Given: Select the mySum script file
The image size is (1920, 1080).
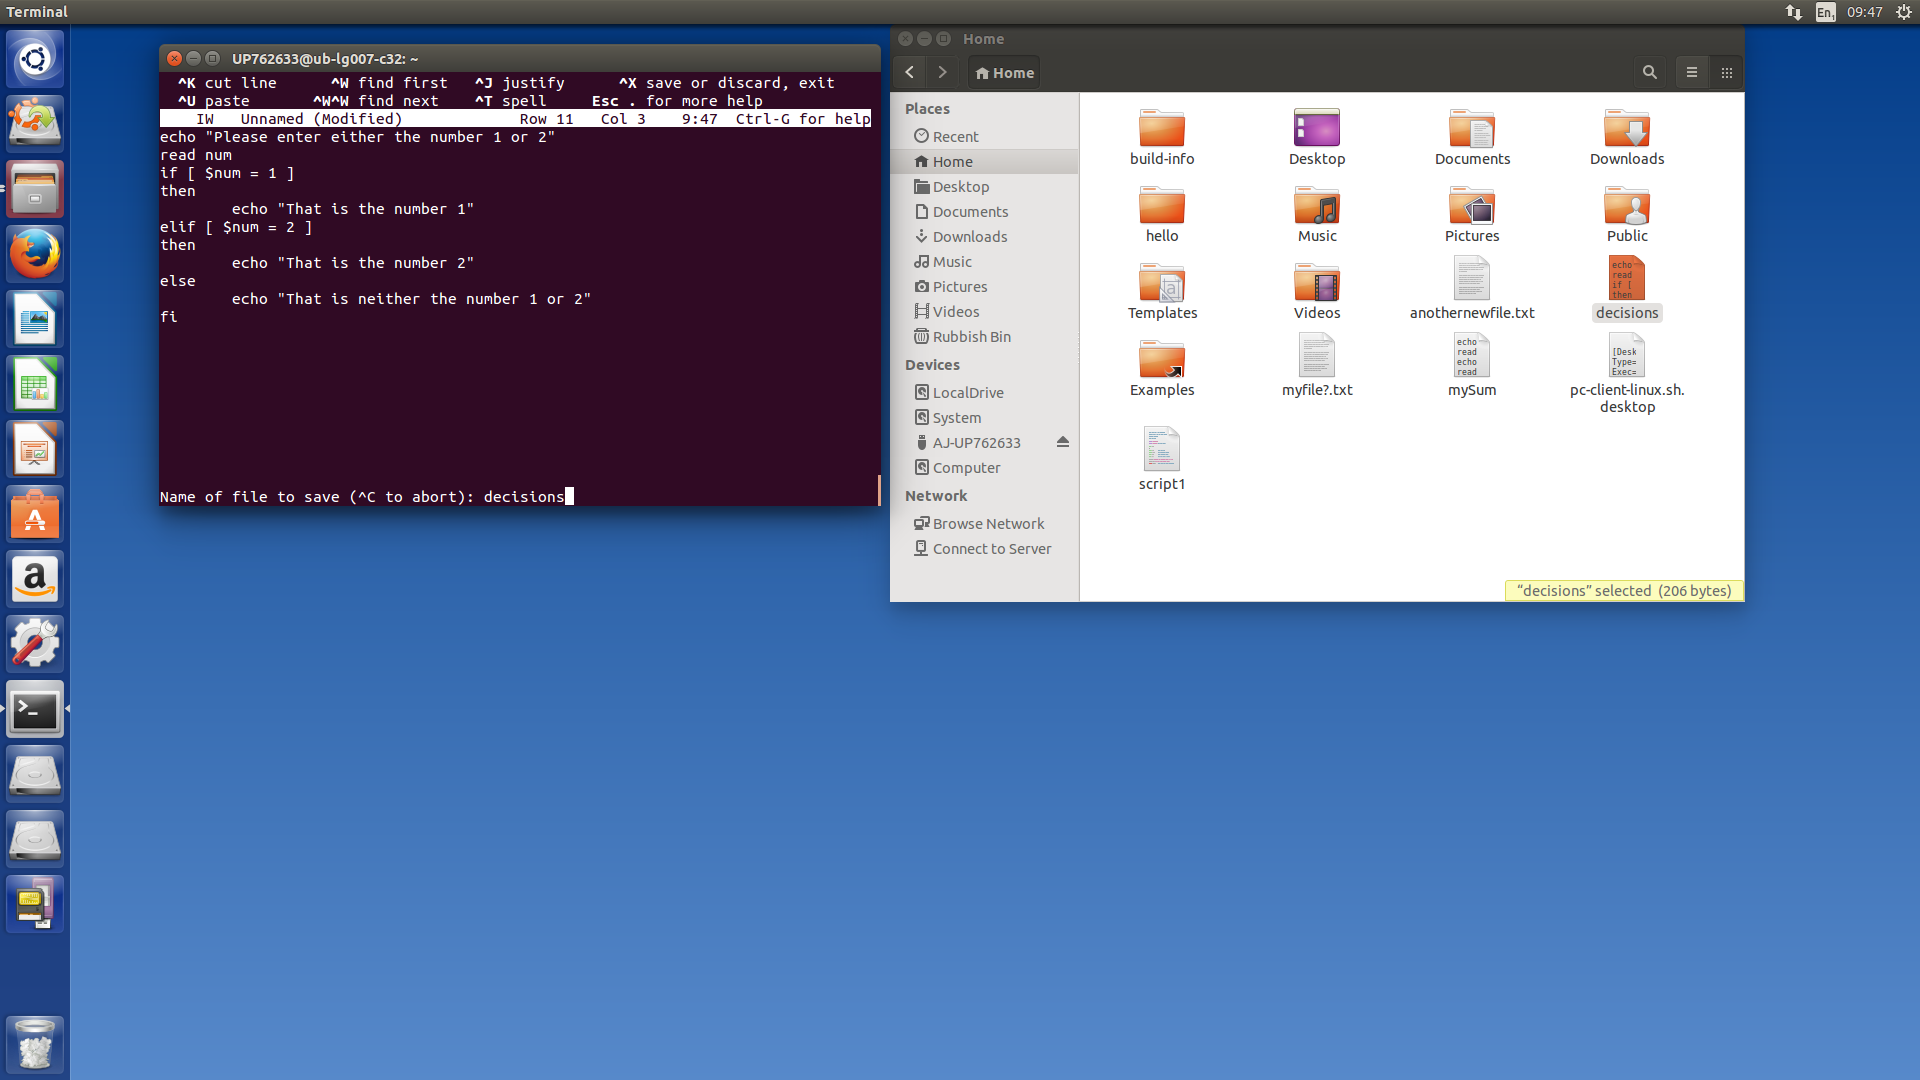Looking at the screenshot, I should (x=1472, y=365).
